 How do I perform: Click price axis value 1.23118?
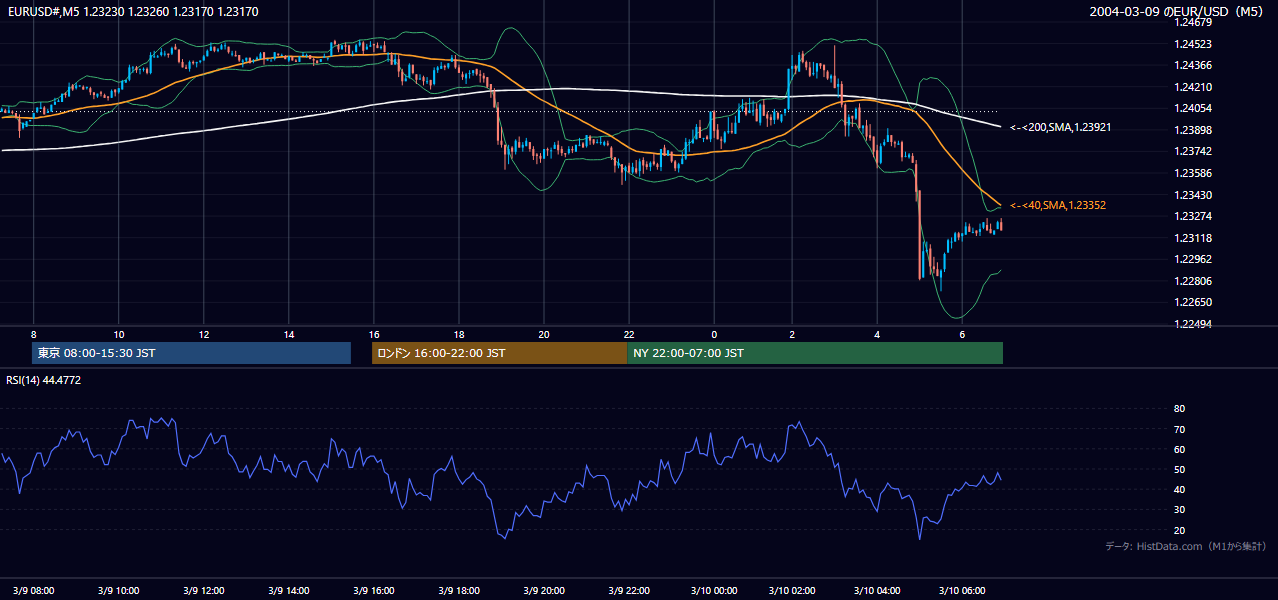[1195, 238]
